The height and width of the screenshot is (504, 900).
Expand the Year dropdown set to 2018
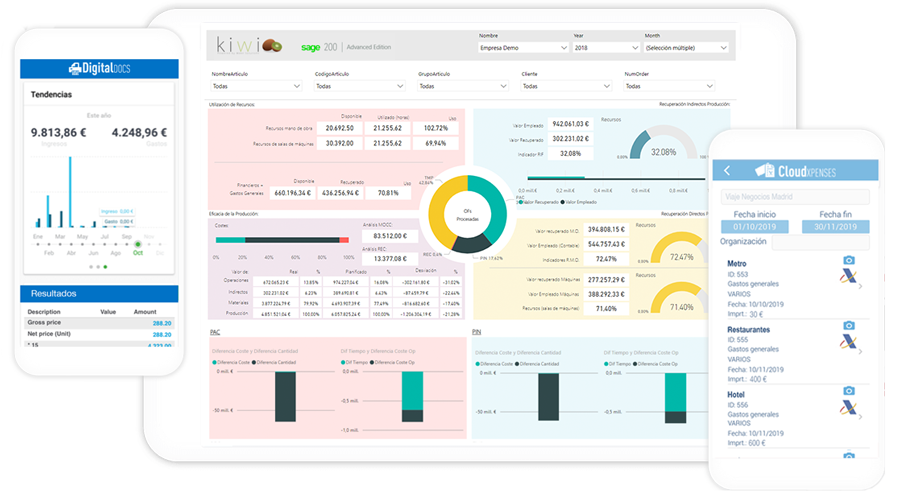pos(606,47)
